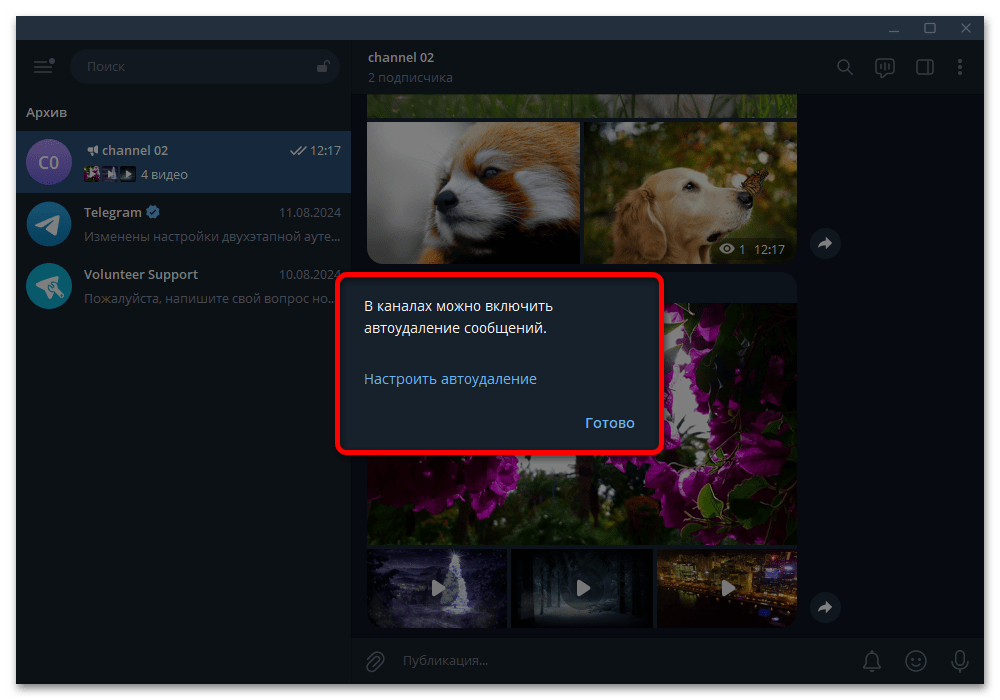1000x700 pixels.
Task: Open the Volunteer Support chat
Action: [176, 286]
